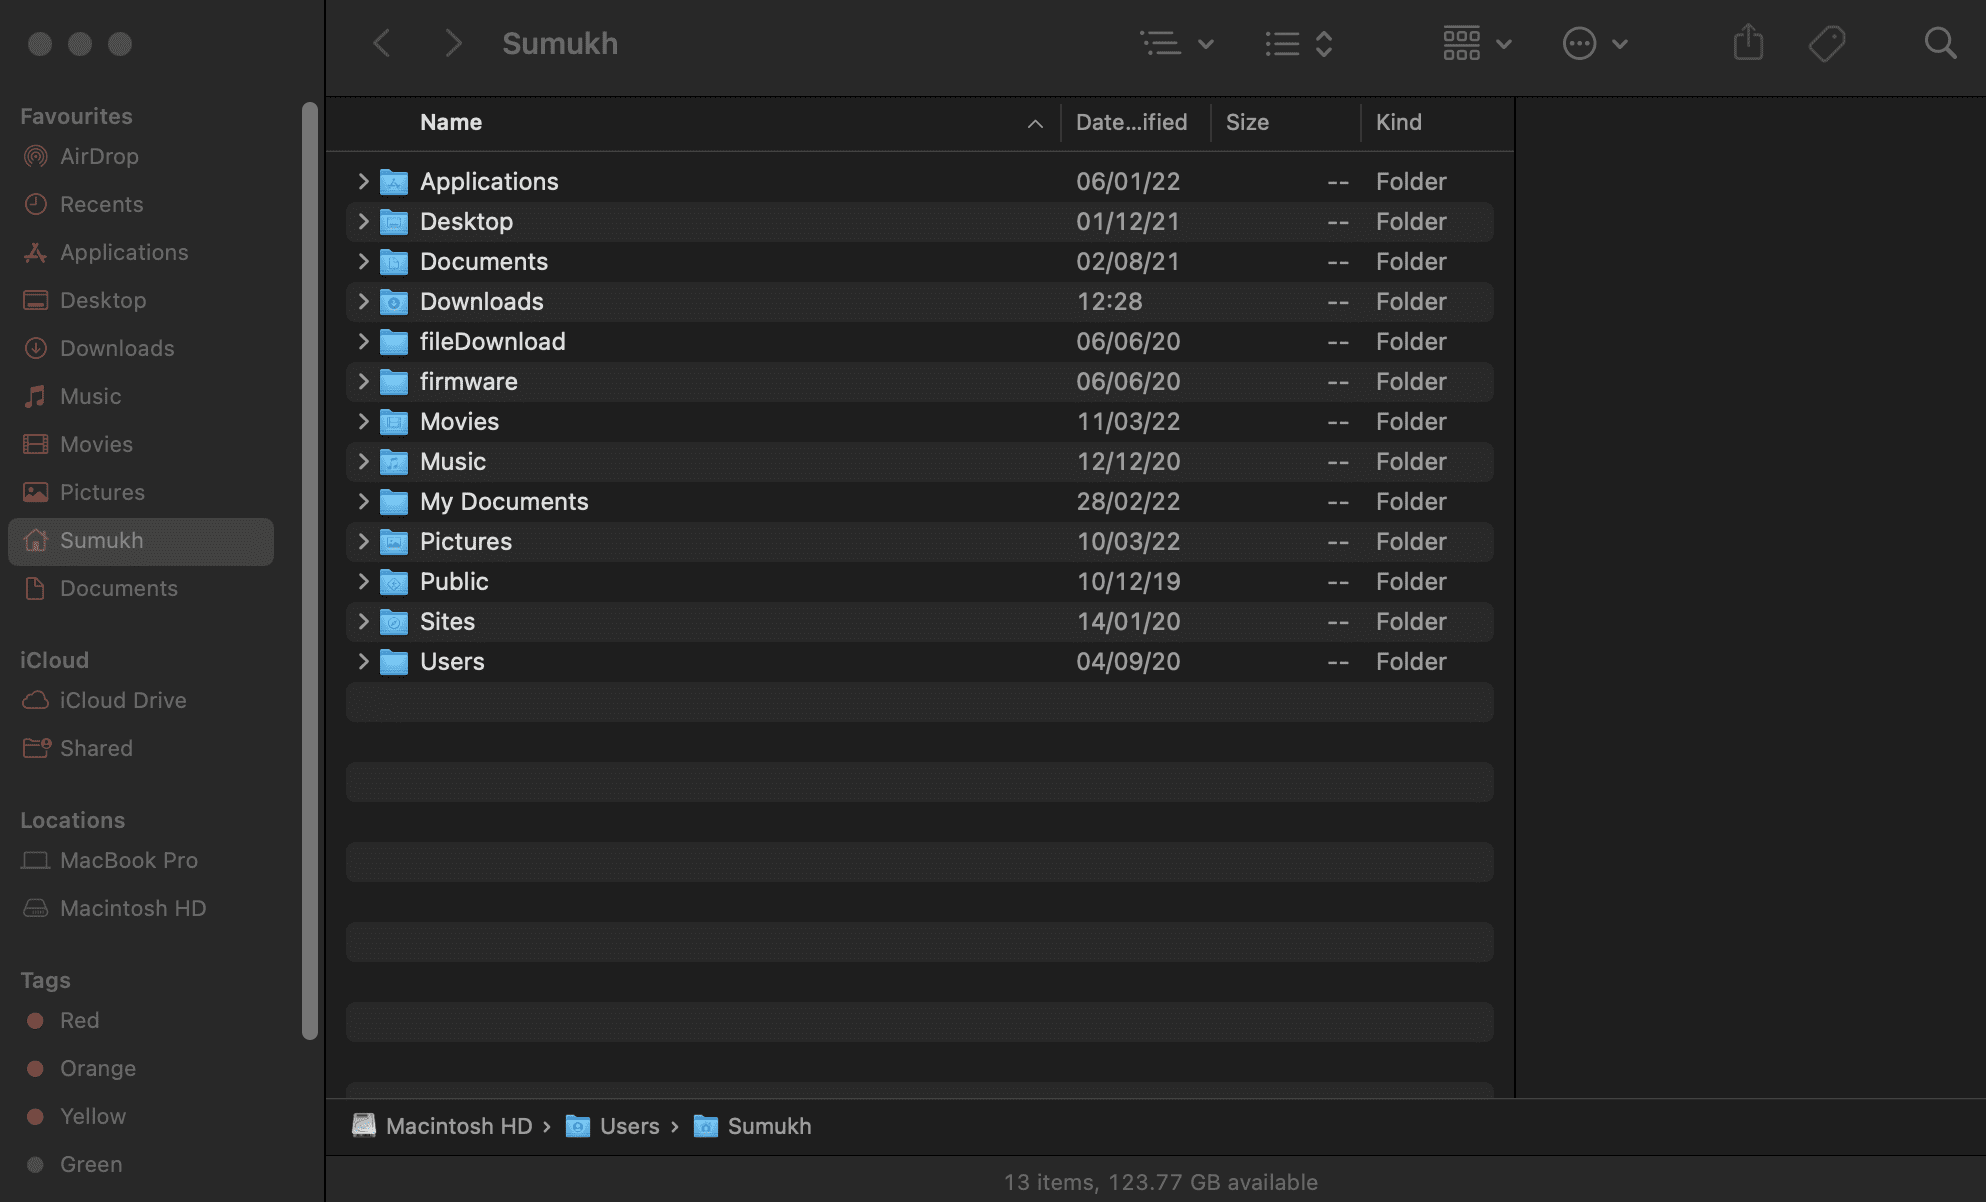Open AirDrop in the sidebar
The height and width of the screenshot is (1202, 1986).
[141, 156]
